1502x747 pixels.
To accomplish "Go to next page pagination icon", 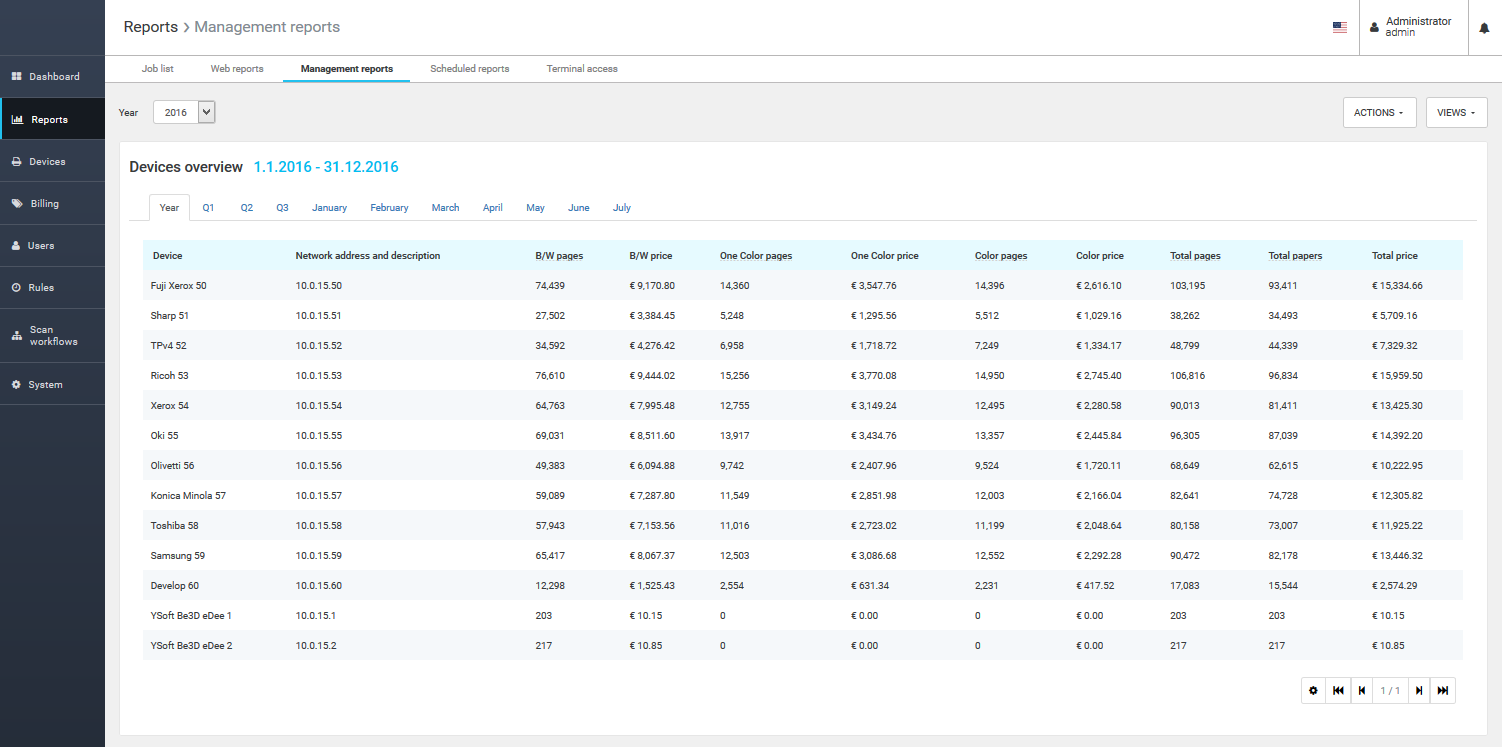I will click(x=1419, y=691).
